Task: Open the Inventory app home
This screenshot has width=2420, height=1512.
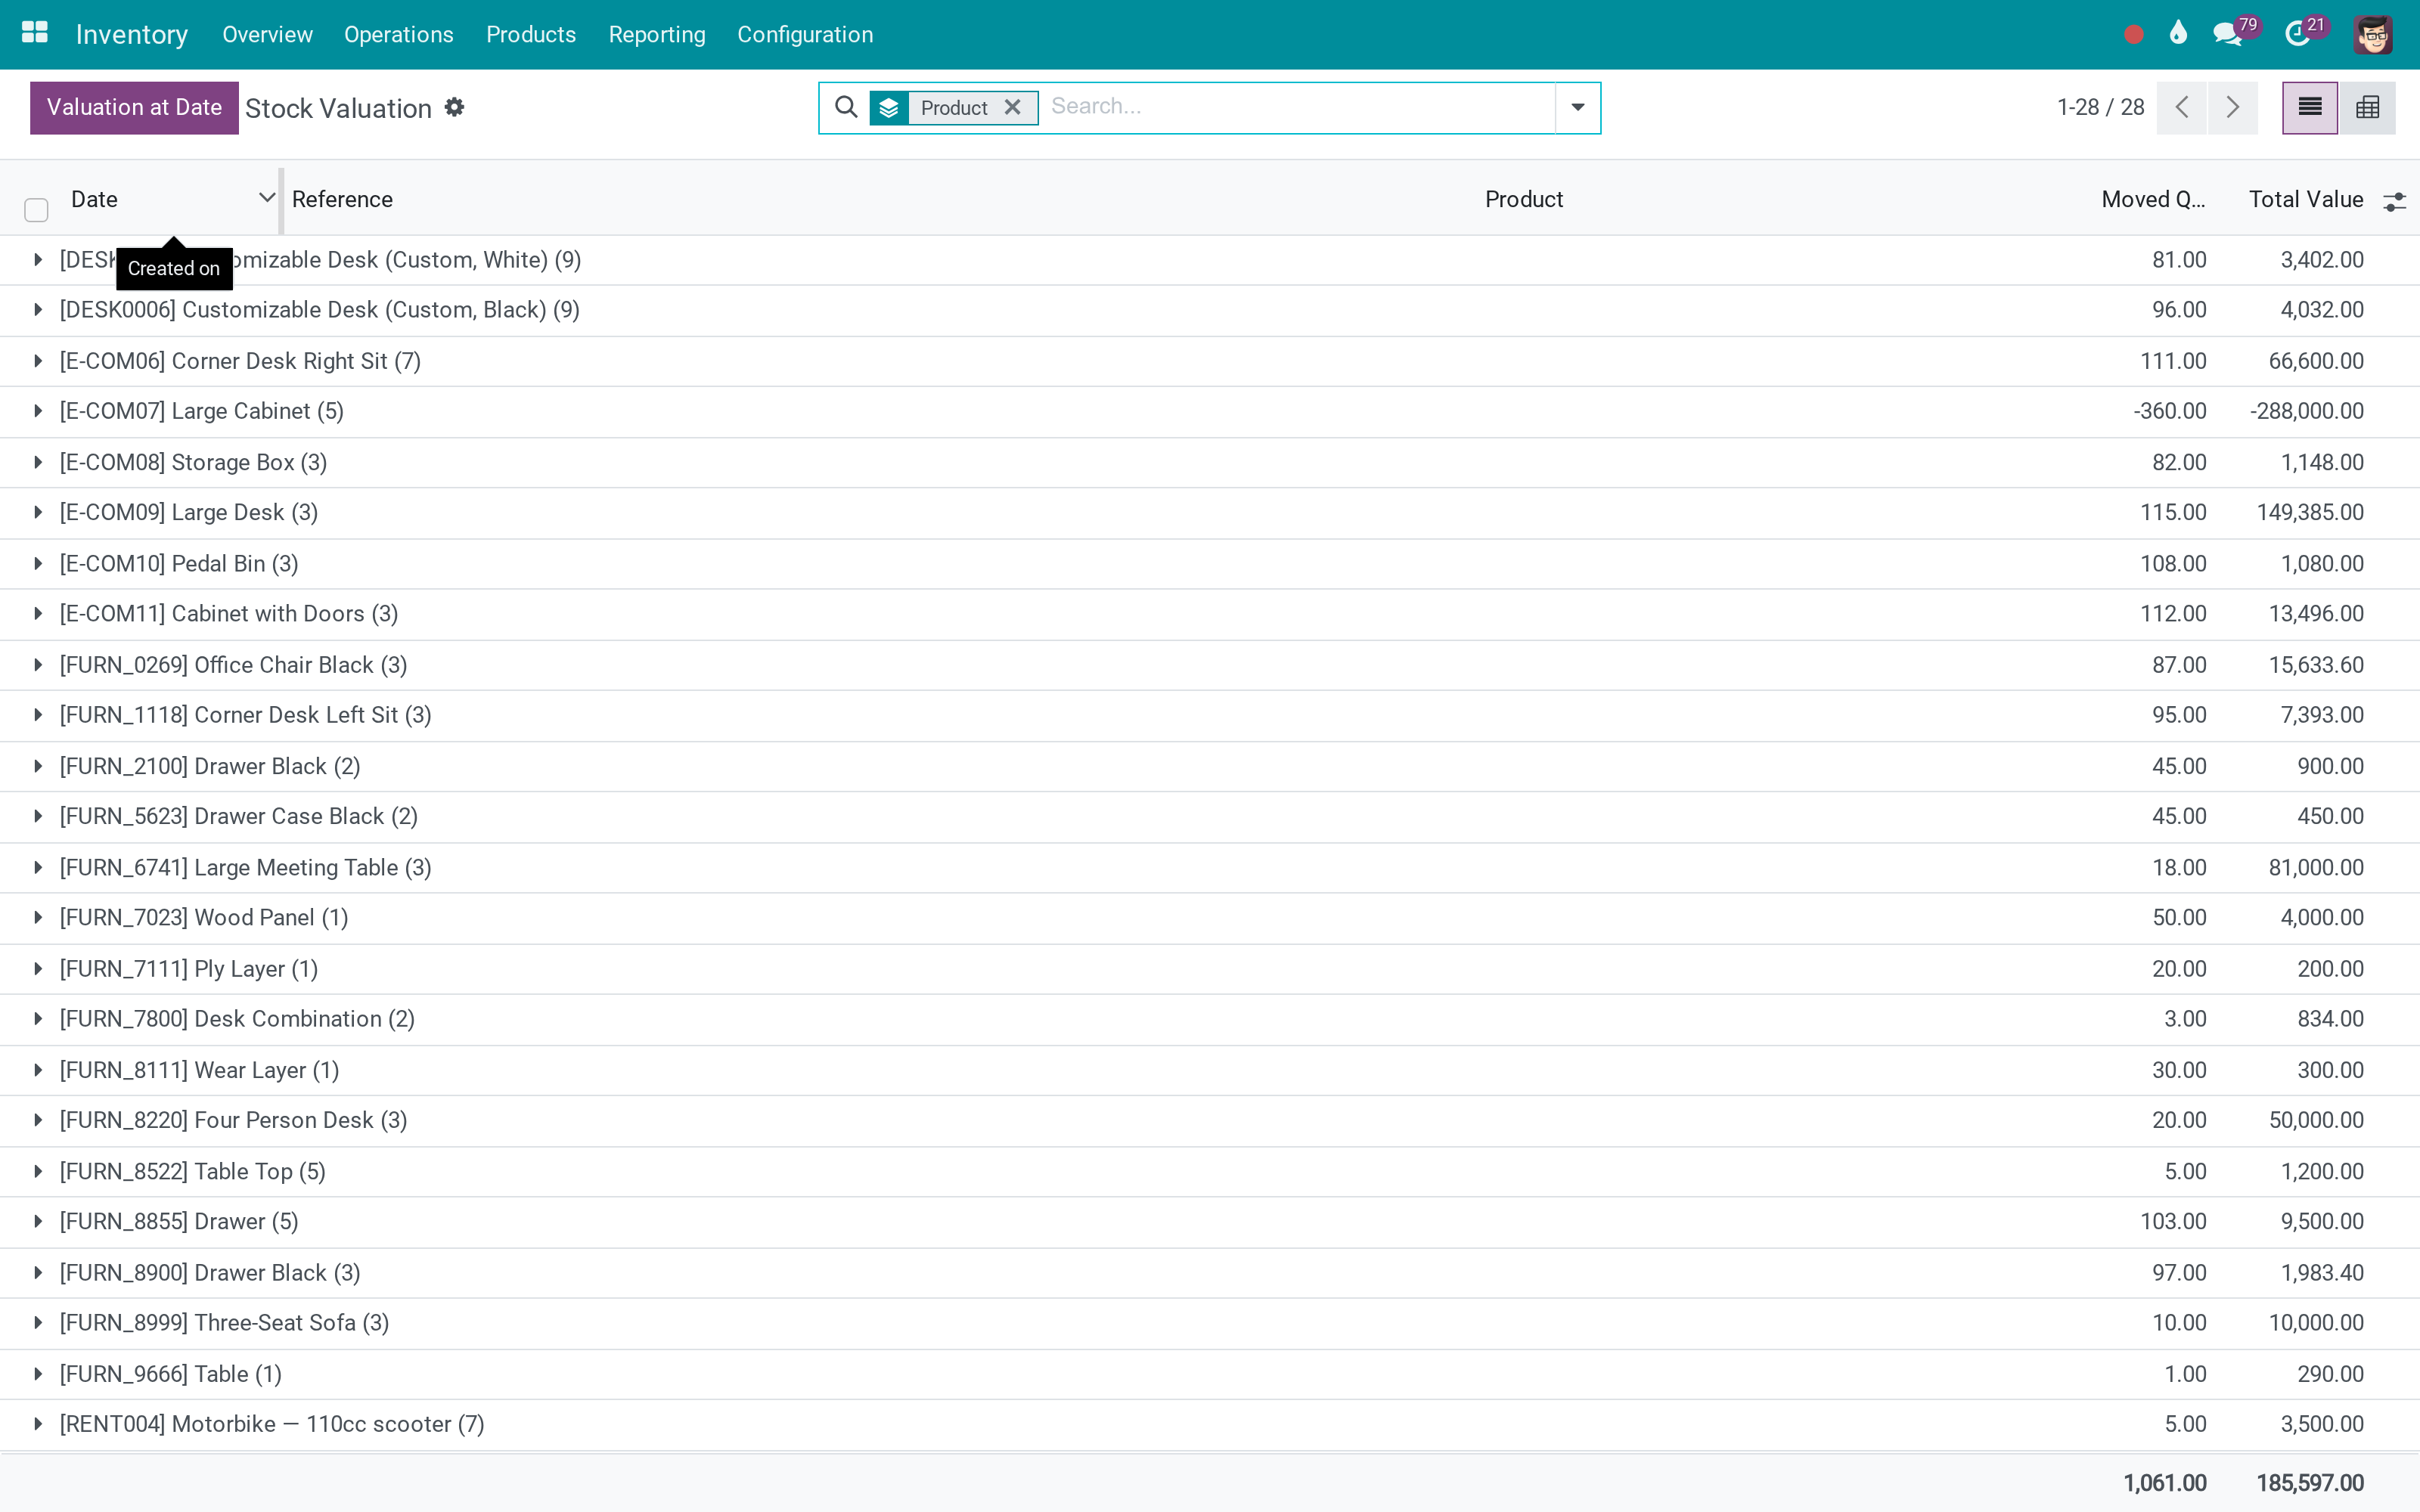Action: [x=131, y=34]
